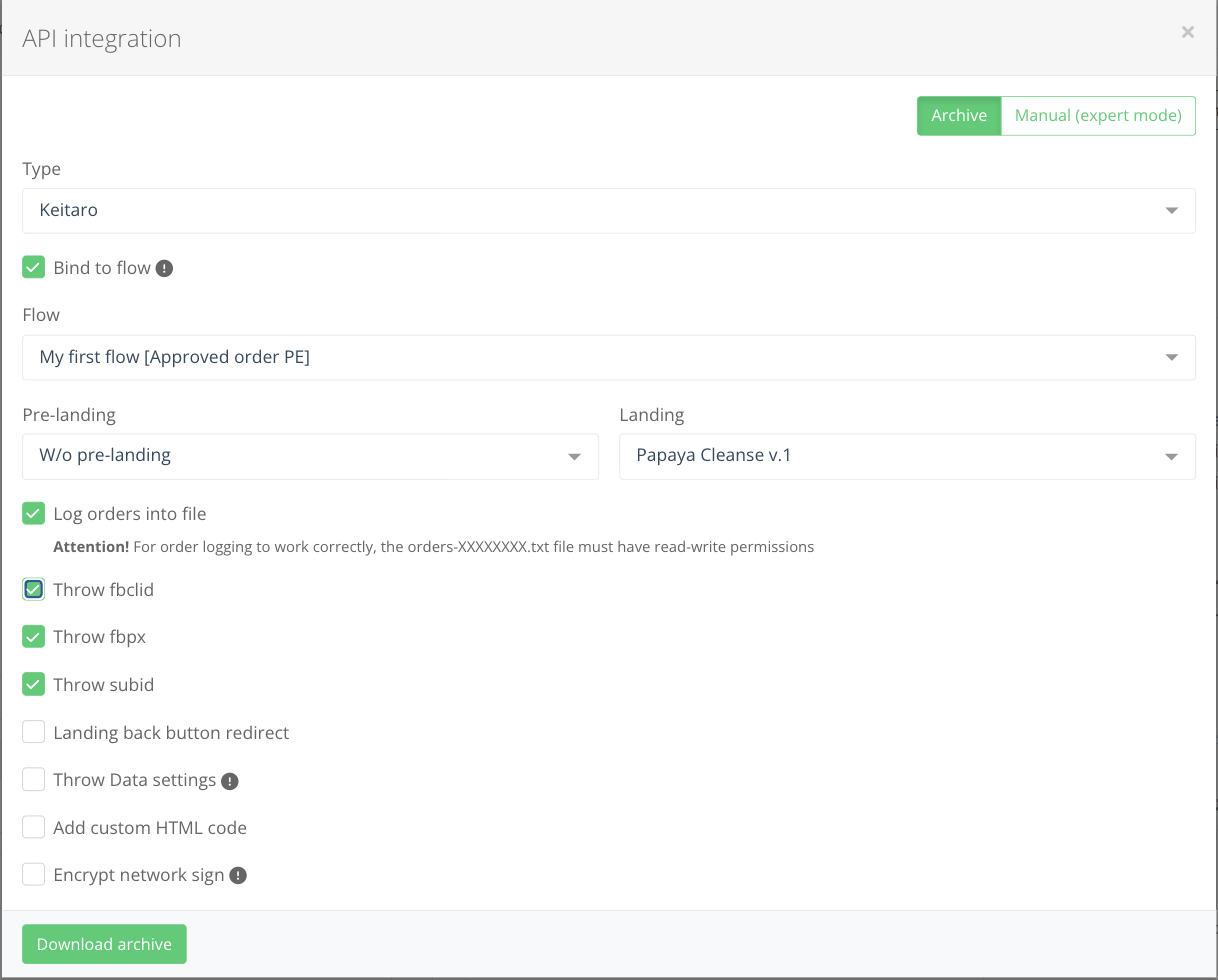This screenshot has height=980, width=1218.
Task: Check the Throw Data settings box
Action: tap(34, 779)
